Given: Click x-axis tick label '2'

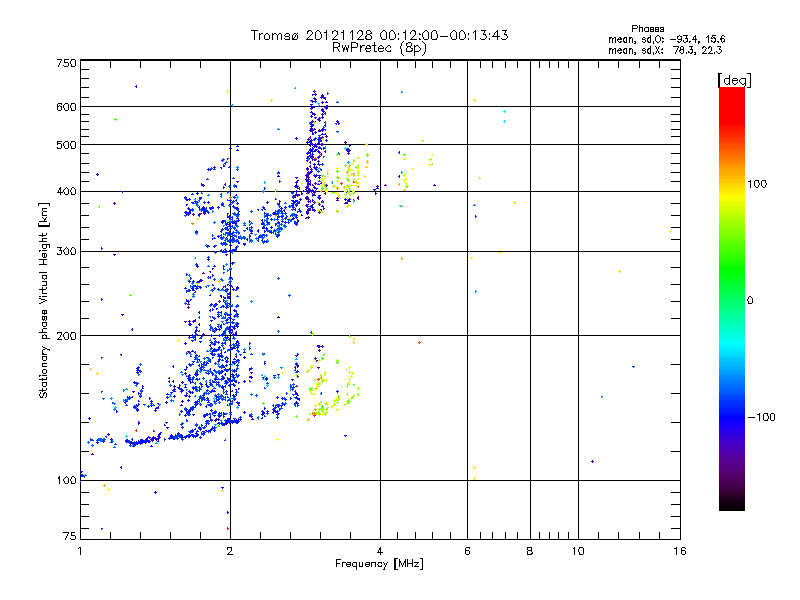Looking at the screenshot, I should (230, 551).
